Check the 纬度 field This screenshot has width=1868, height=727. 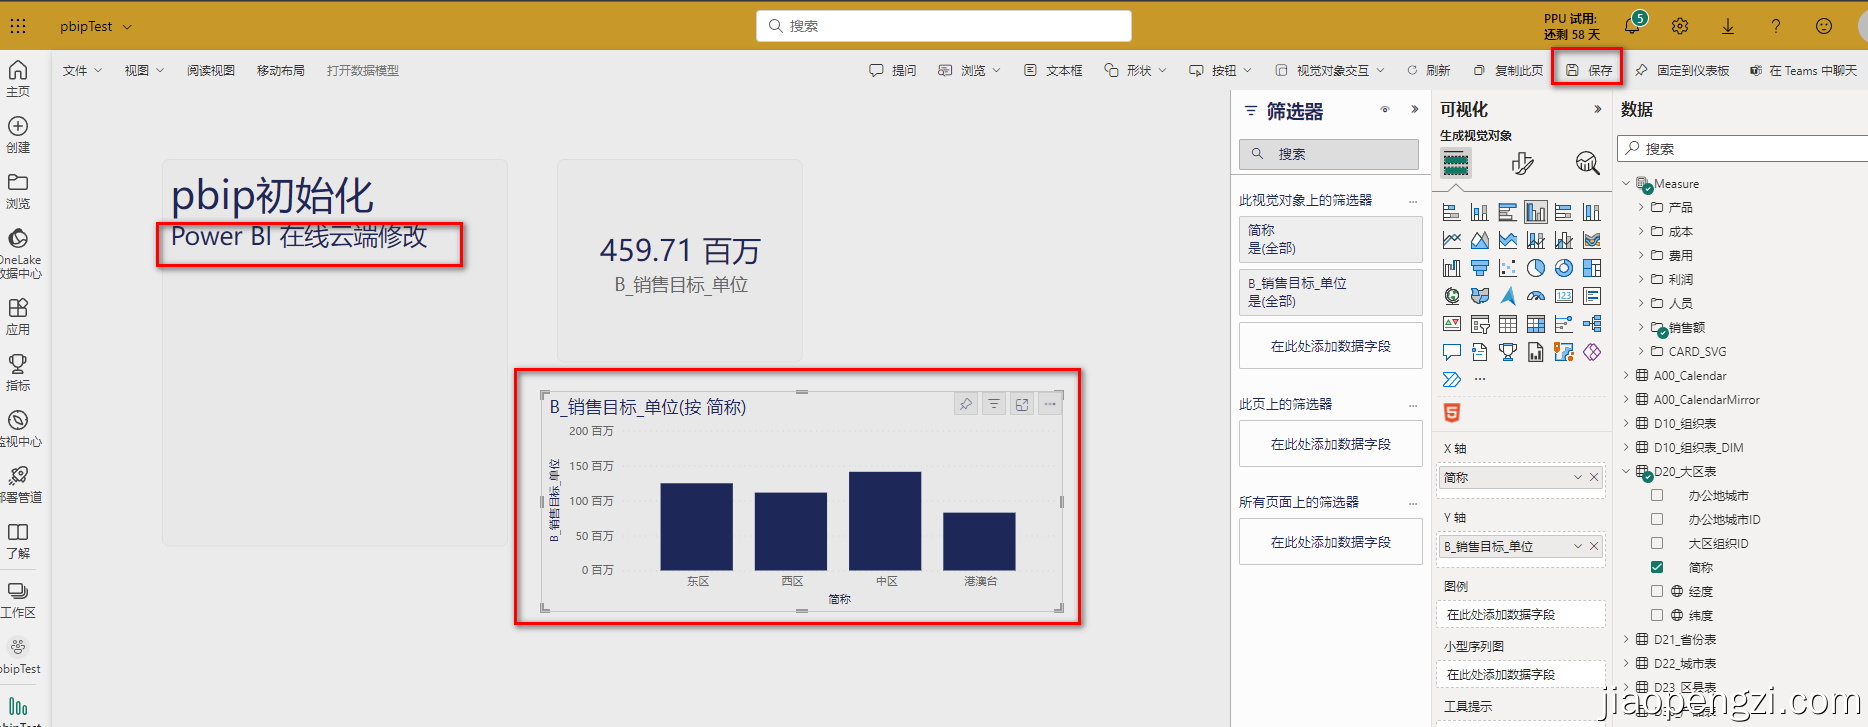click(1657, 615)
